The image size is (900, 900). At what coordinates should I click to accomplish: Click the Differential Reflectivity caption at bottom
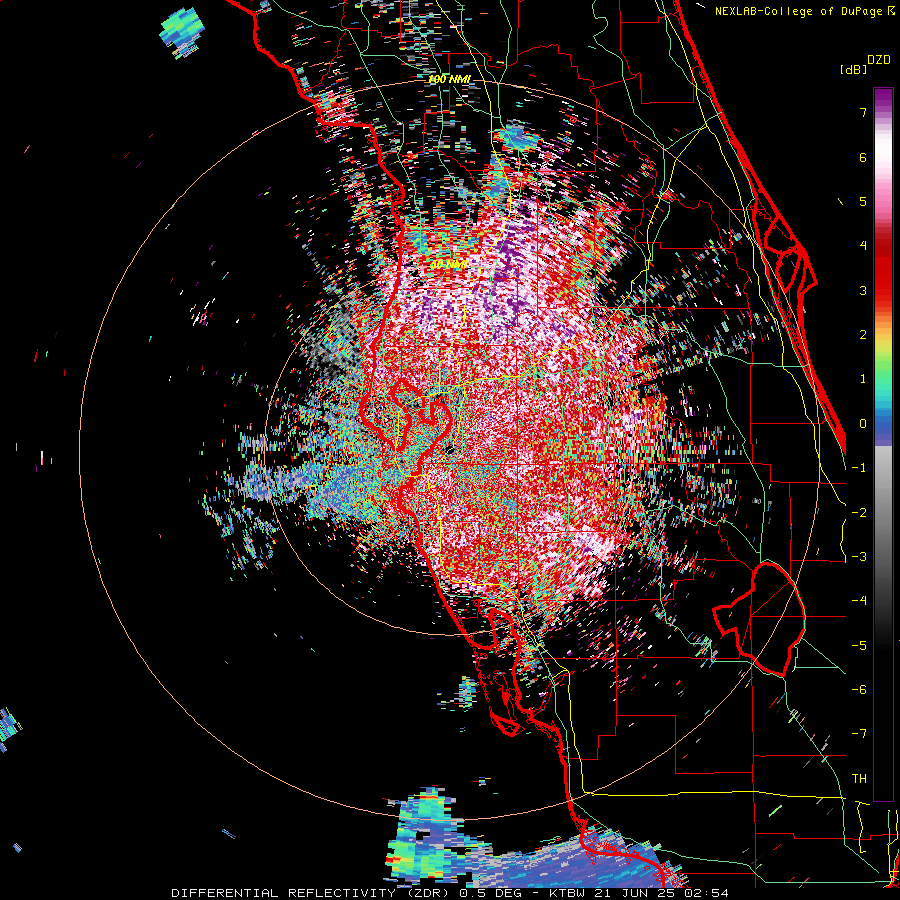coord(449,893)
